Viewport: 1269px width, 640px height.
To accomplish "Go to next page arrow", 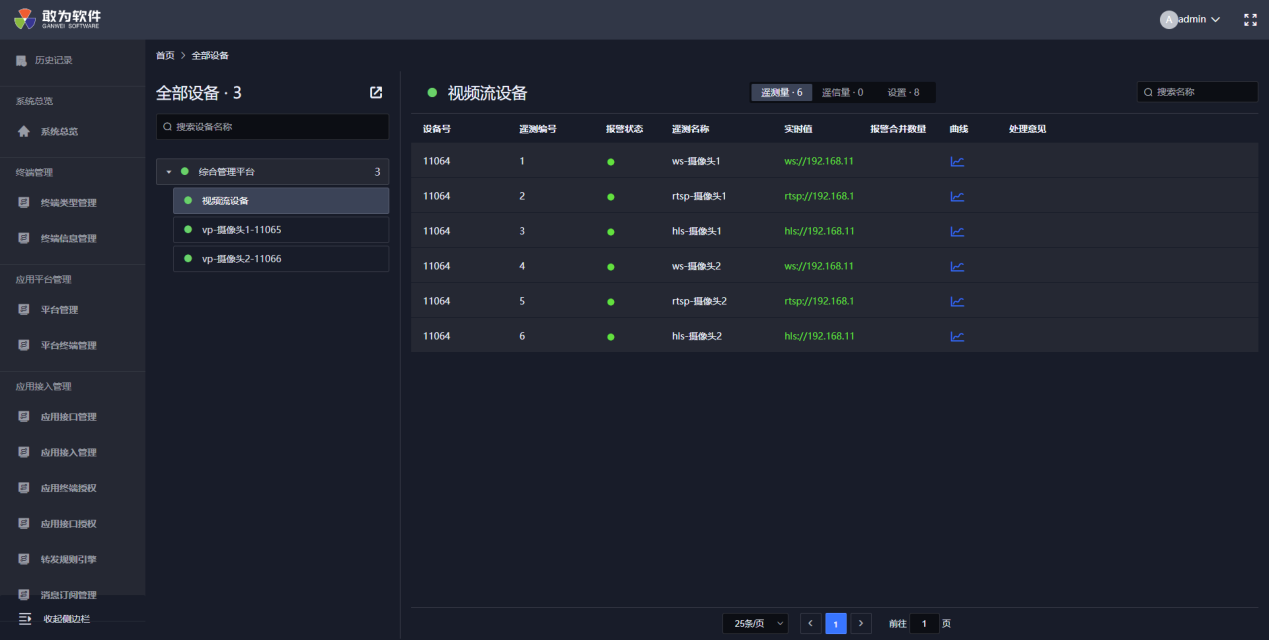I will point(861,623).
